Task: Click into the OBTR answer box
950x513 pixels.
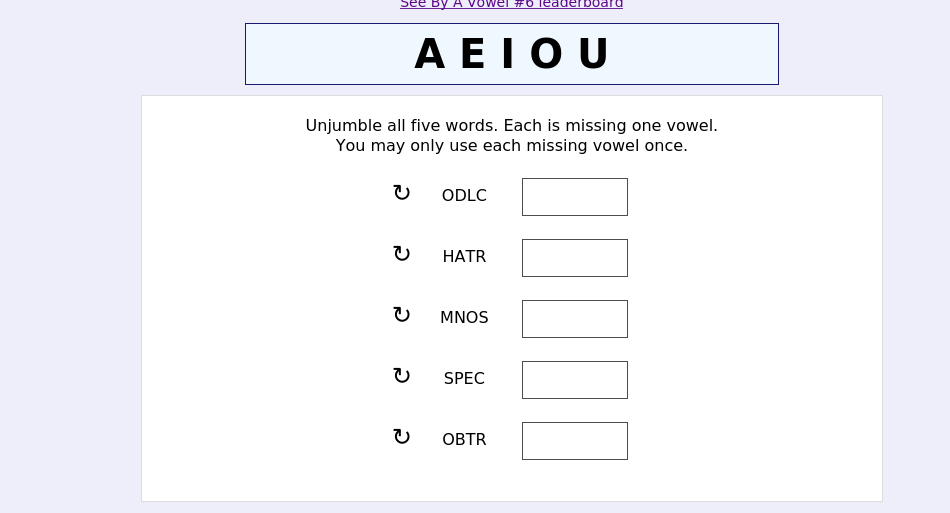Action: click(x=575, y=441)
